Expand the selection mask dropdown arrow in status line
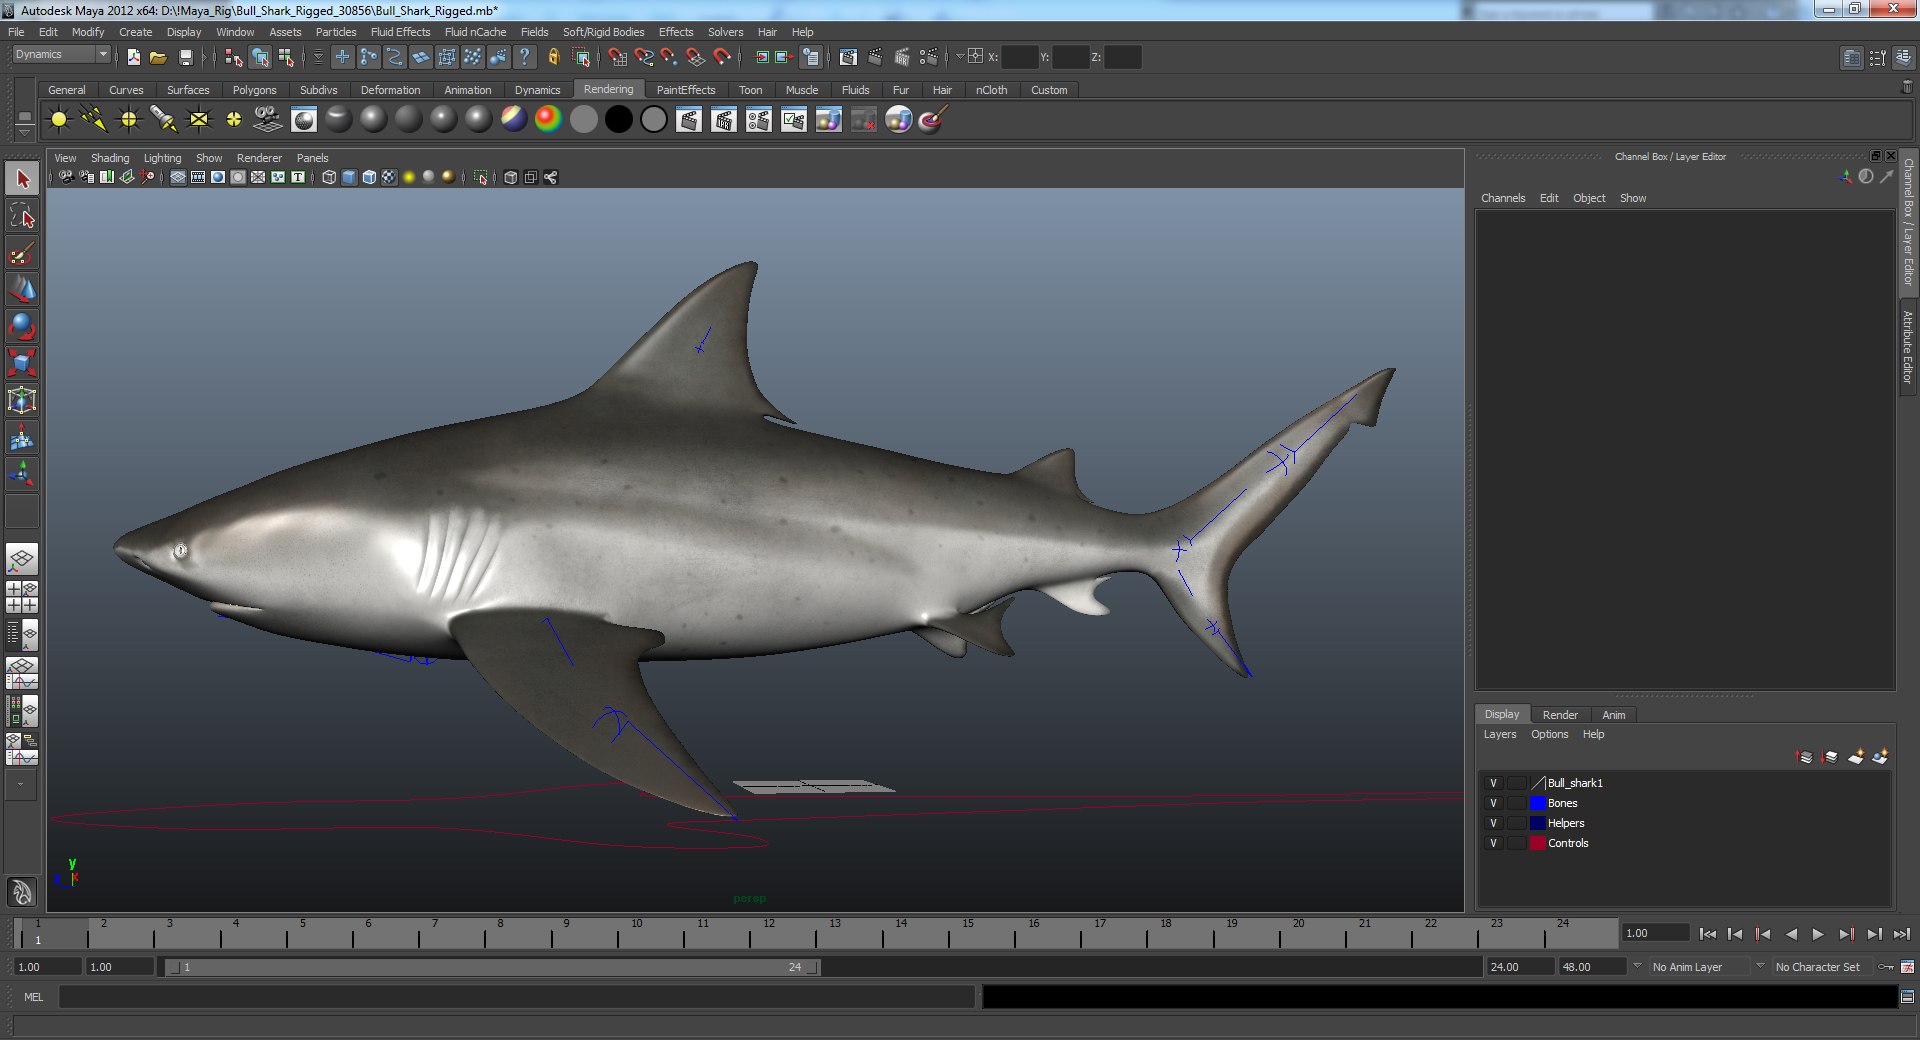This screenshot has height=1040, width=1920. coord(318,57)
